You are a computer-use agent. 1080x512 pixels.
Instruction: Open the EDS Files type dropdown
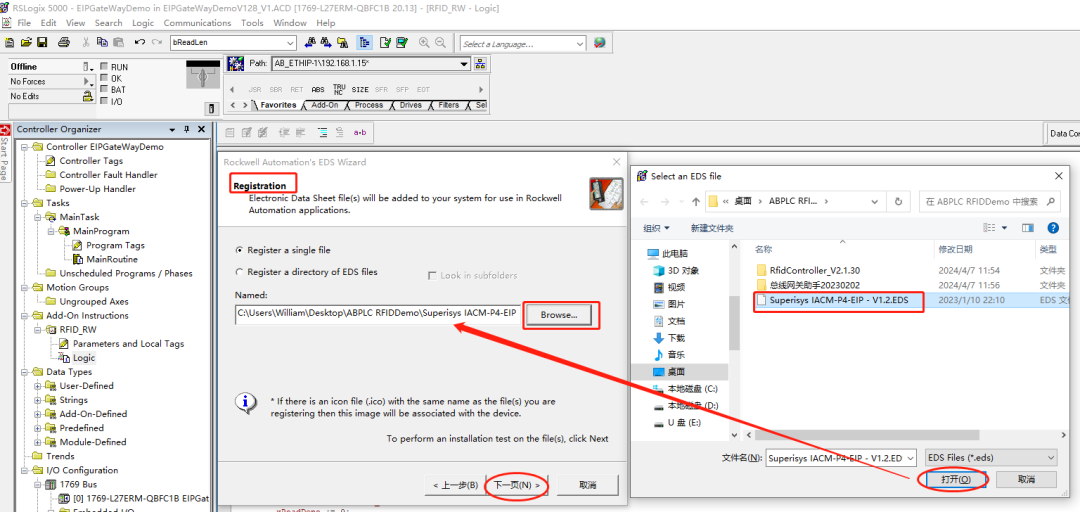coord(991,458)
